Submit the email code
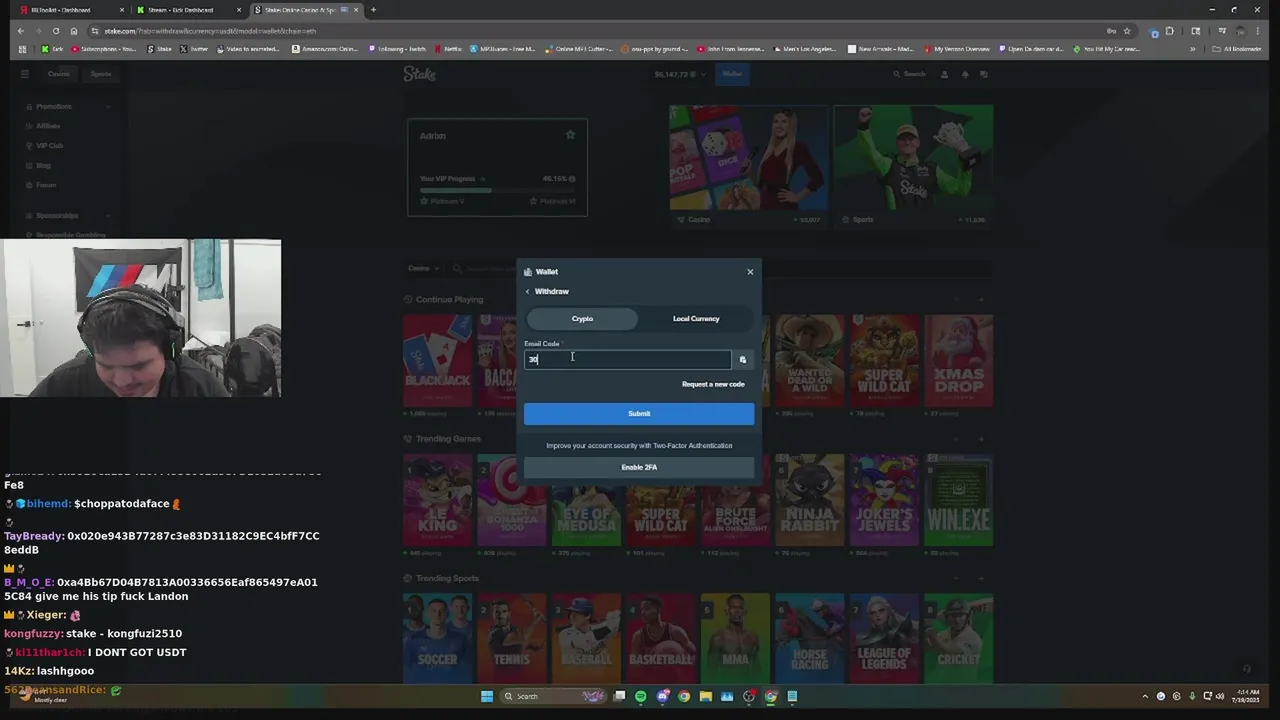The width and height of the screenshot is (1280, 720). [x=639, y=414]
